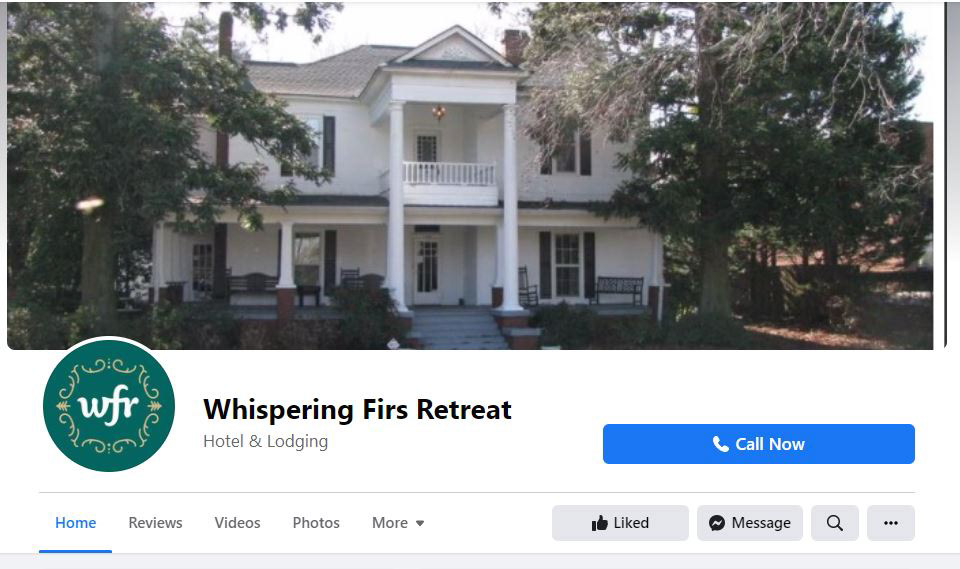This screenshot has width=960, height=569.
Task: Open the Reviews tab
Action: coord(156,522)
